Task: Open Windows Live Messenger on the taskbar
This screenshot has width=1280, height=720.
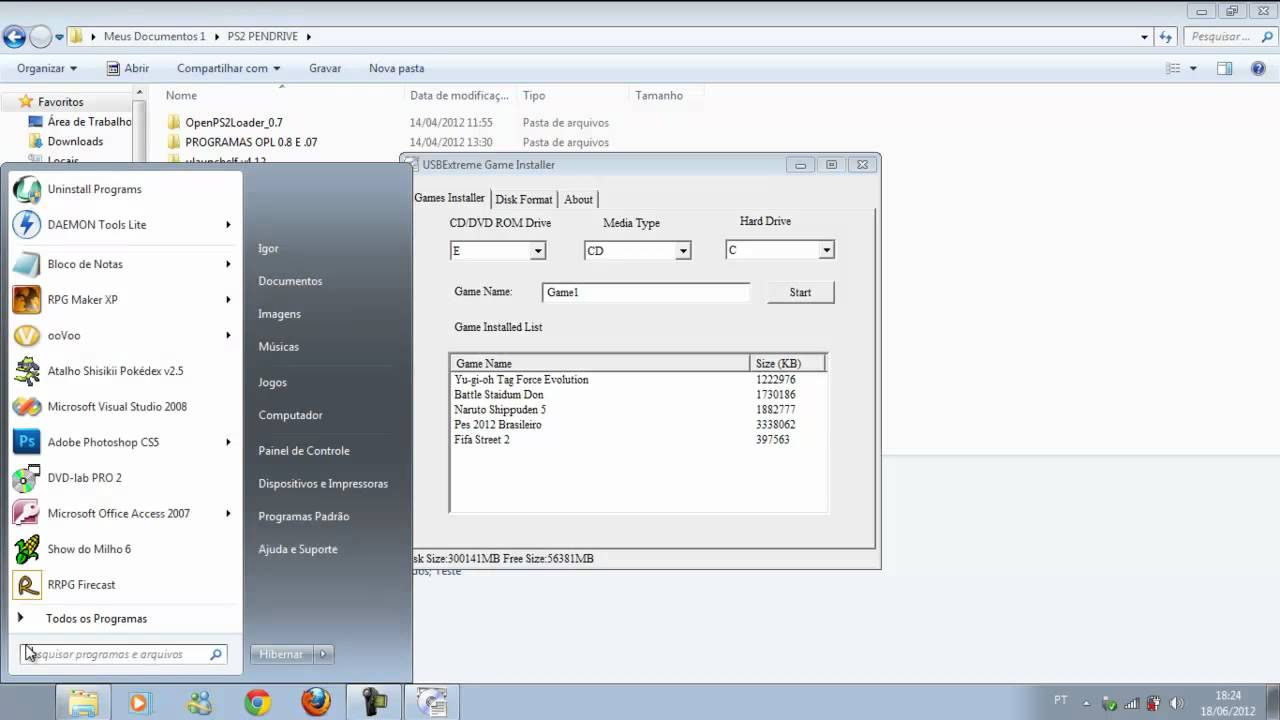Action: click(x=199, y=703)
